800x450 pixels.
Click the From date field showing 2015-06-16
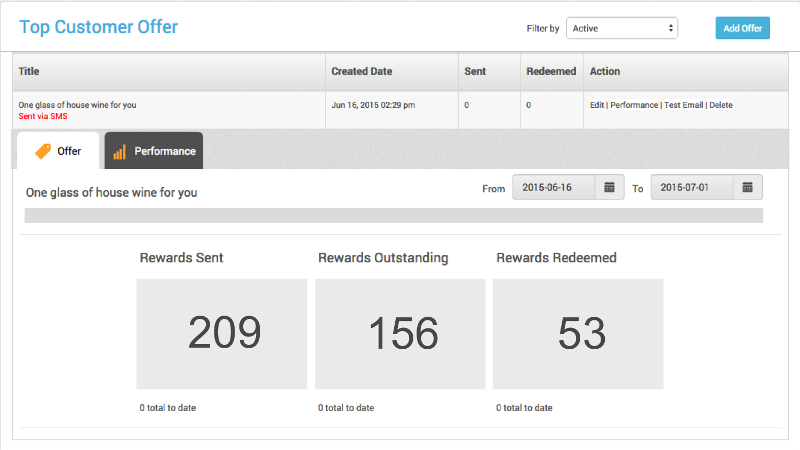(x=553, y=188)
